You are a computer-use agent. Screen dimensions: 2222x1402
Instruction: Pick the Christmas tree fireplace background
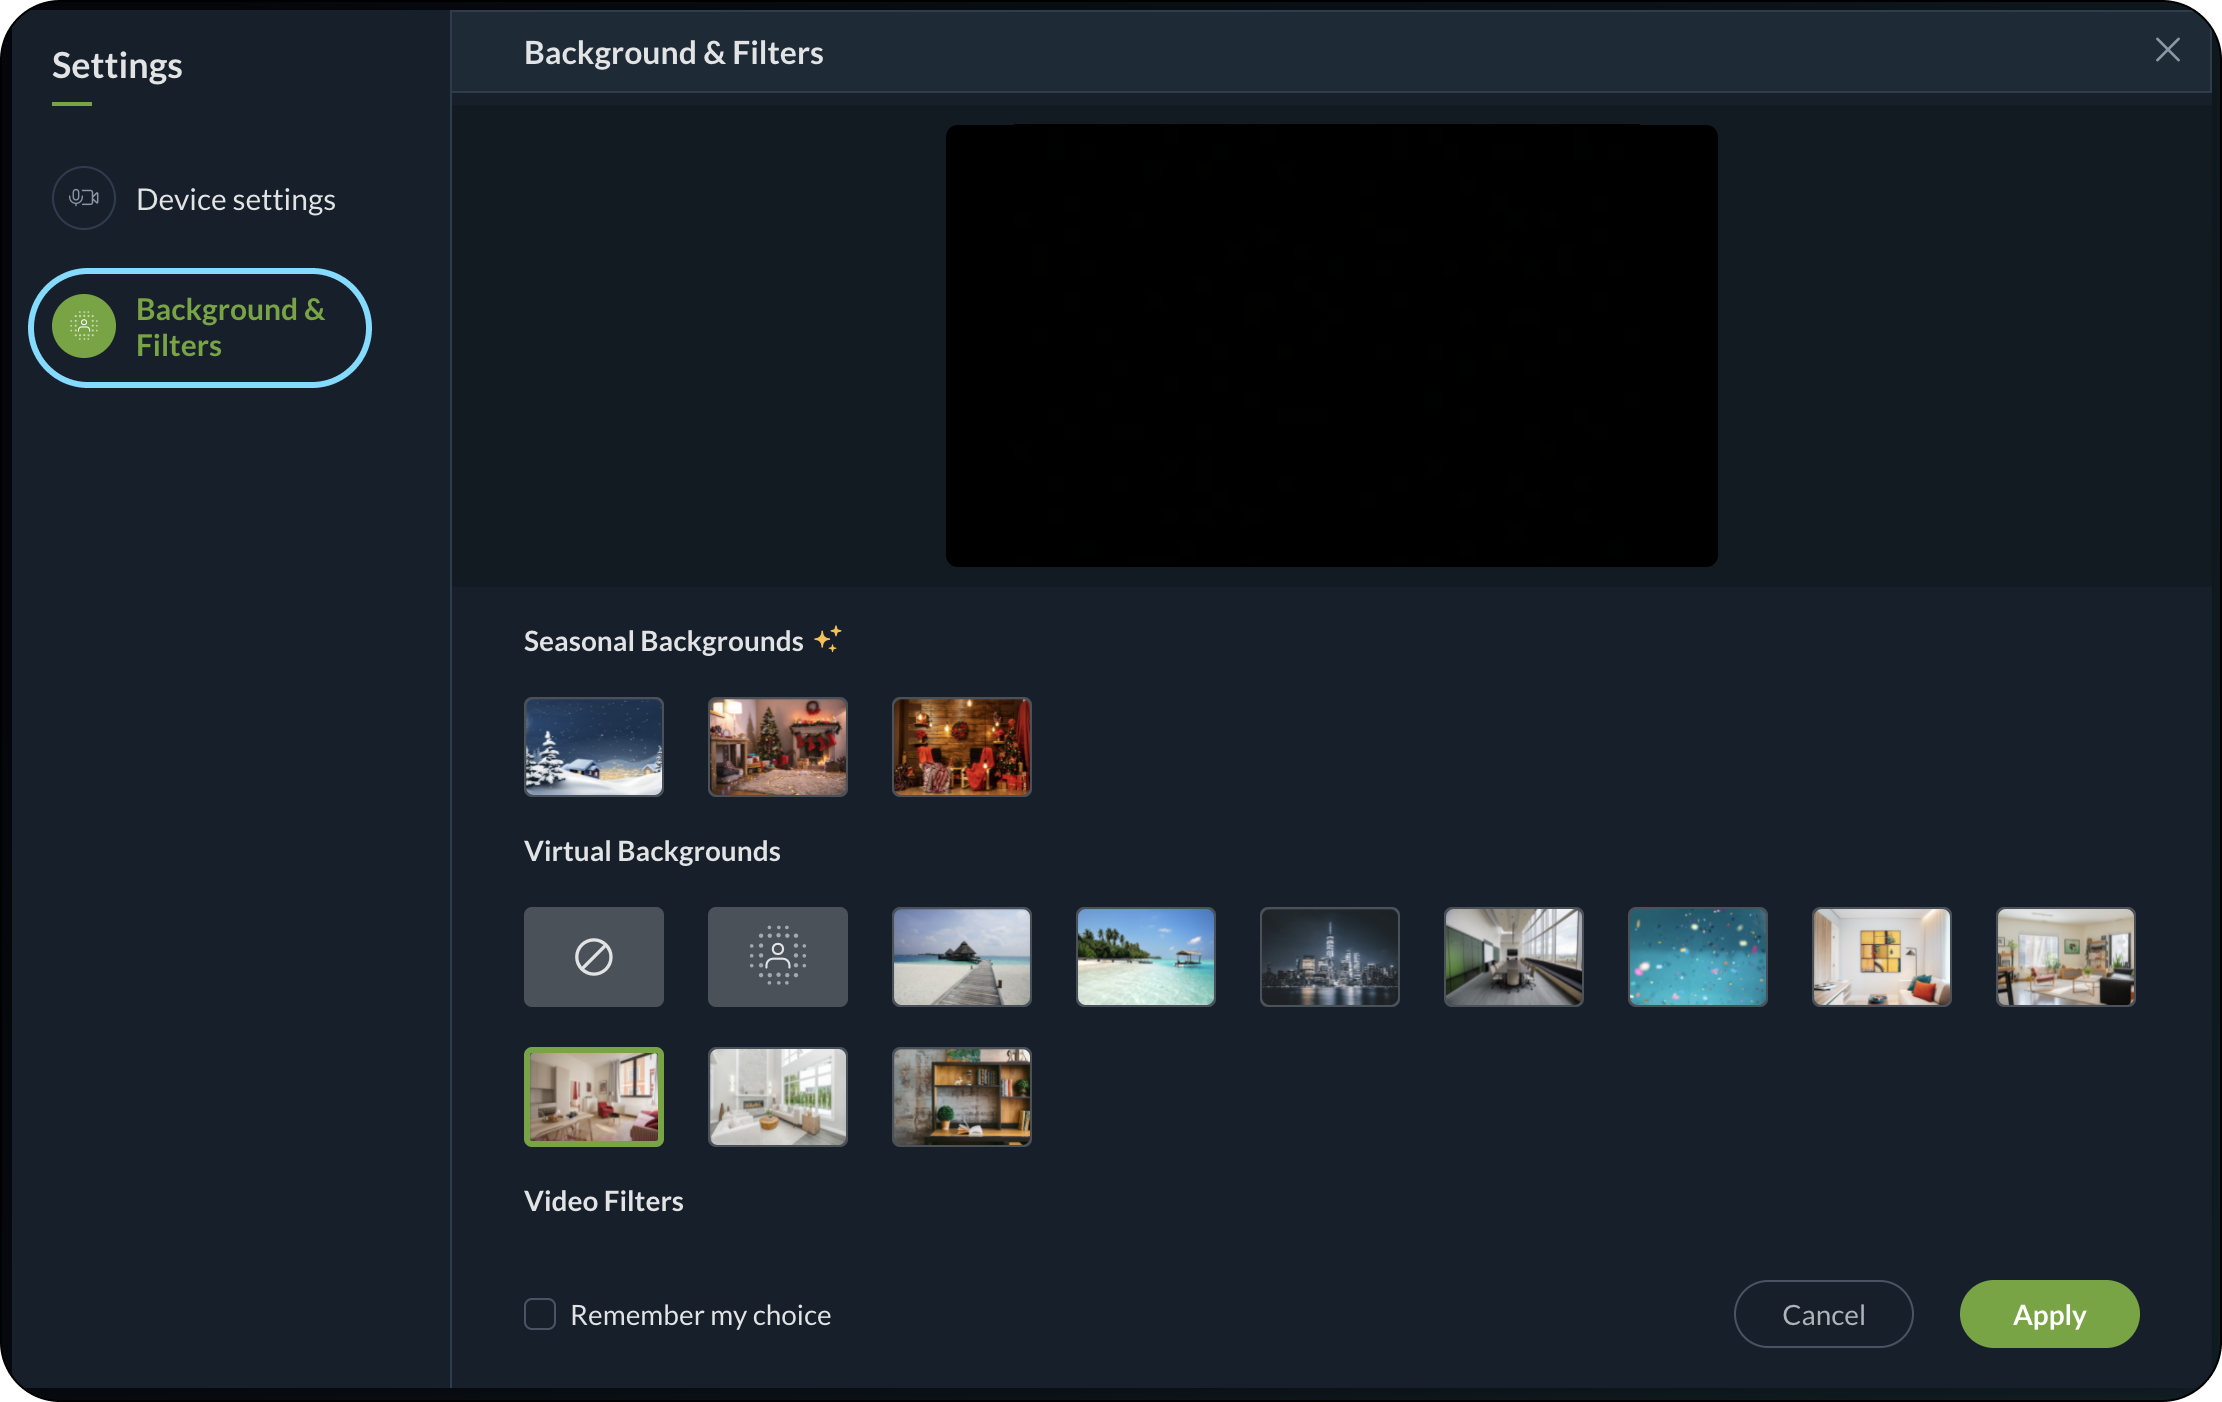[777, 747]
